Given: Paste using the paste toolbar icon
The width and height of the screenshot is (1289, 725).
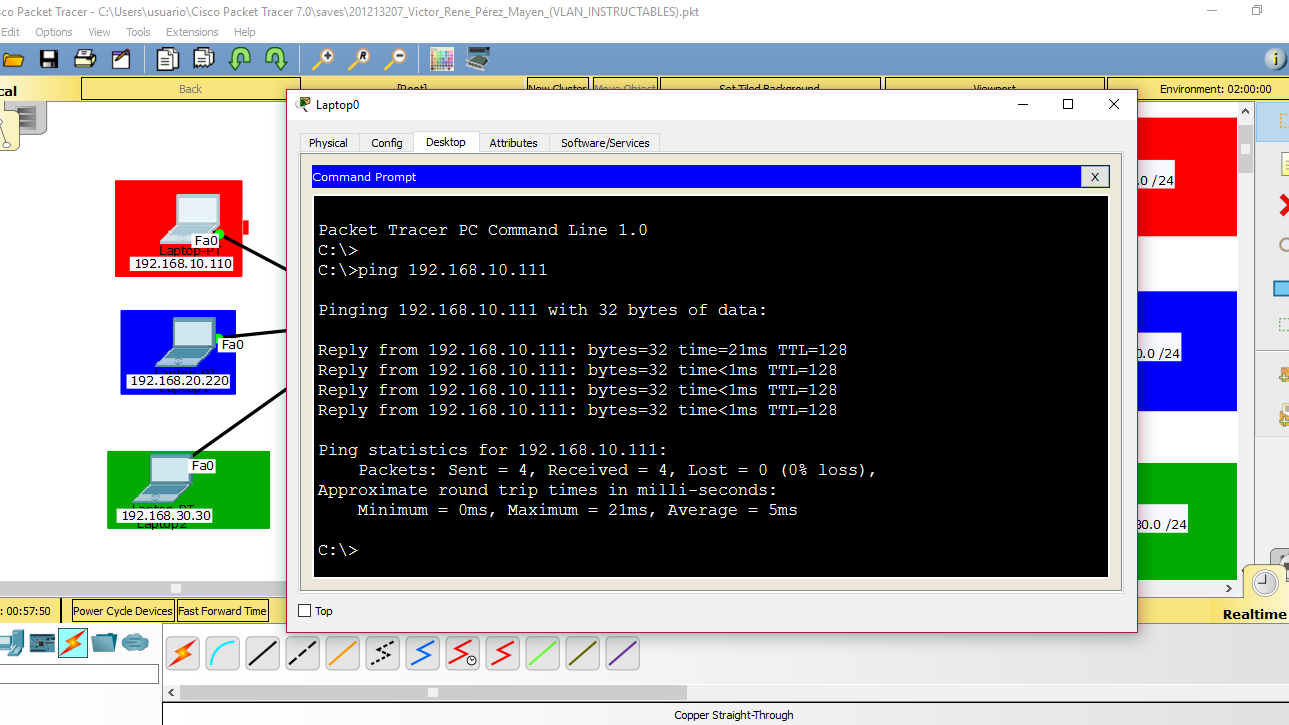Looking at the screenshot, I should pyautogui.click(x=204, y=59).
